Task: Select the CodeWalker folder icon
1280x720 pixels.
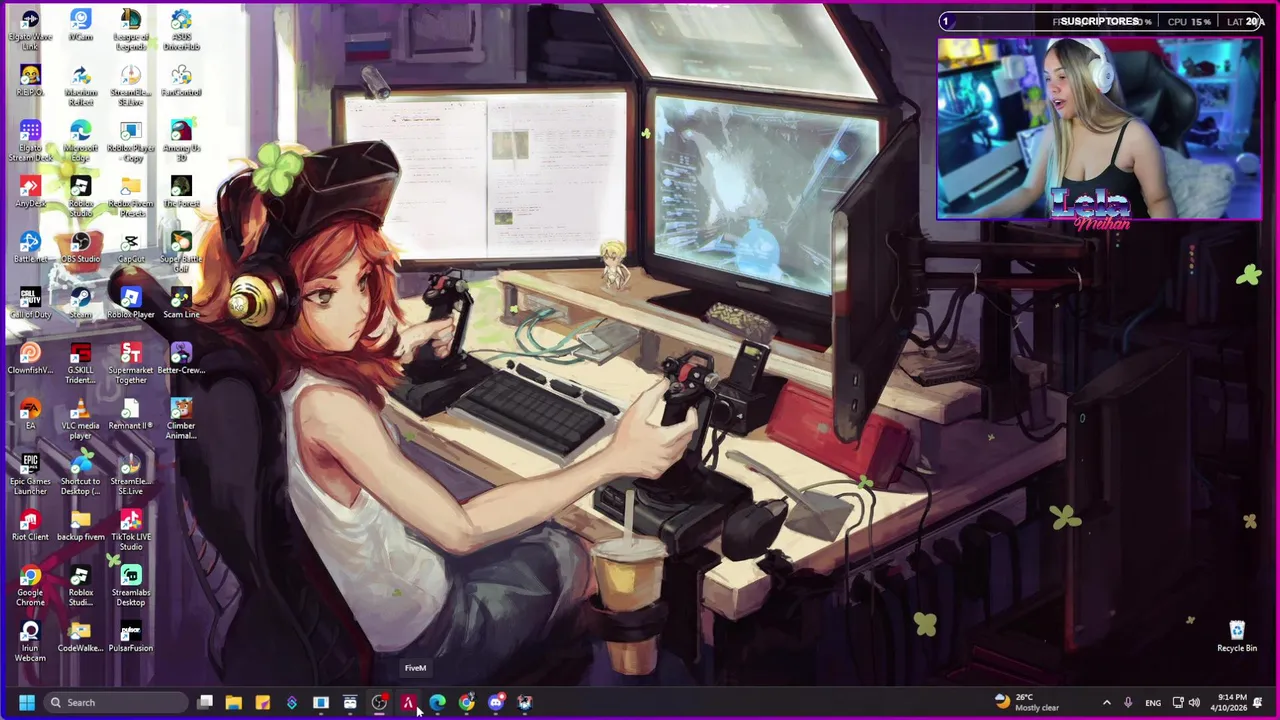Action: click(81, 637)
